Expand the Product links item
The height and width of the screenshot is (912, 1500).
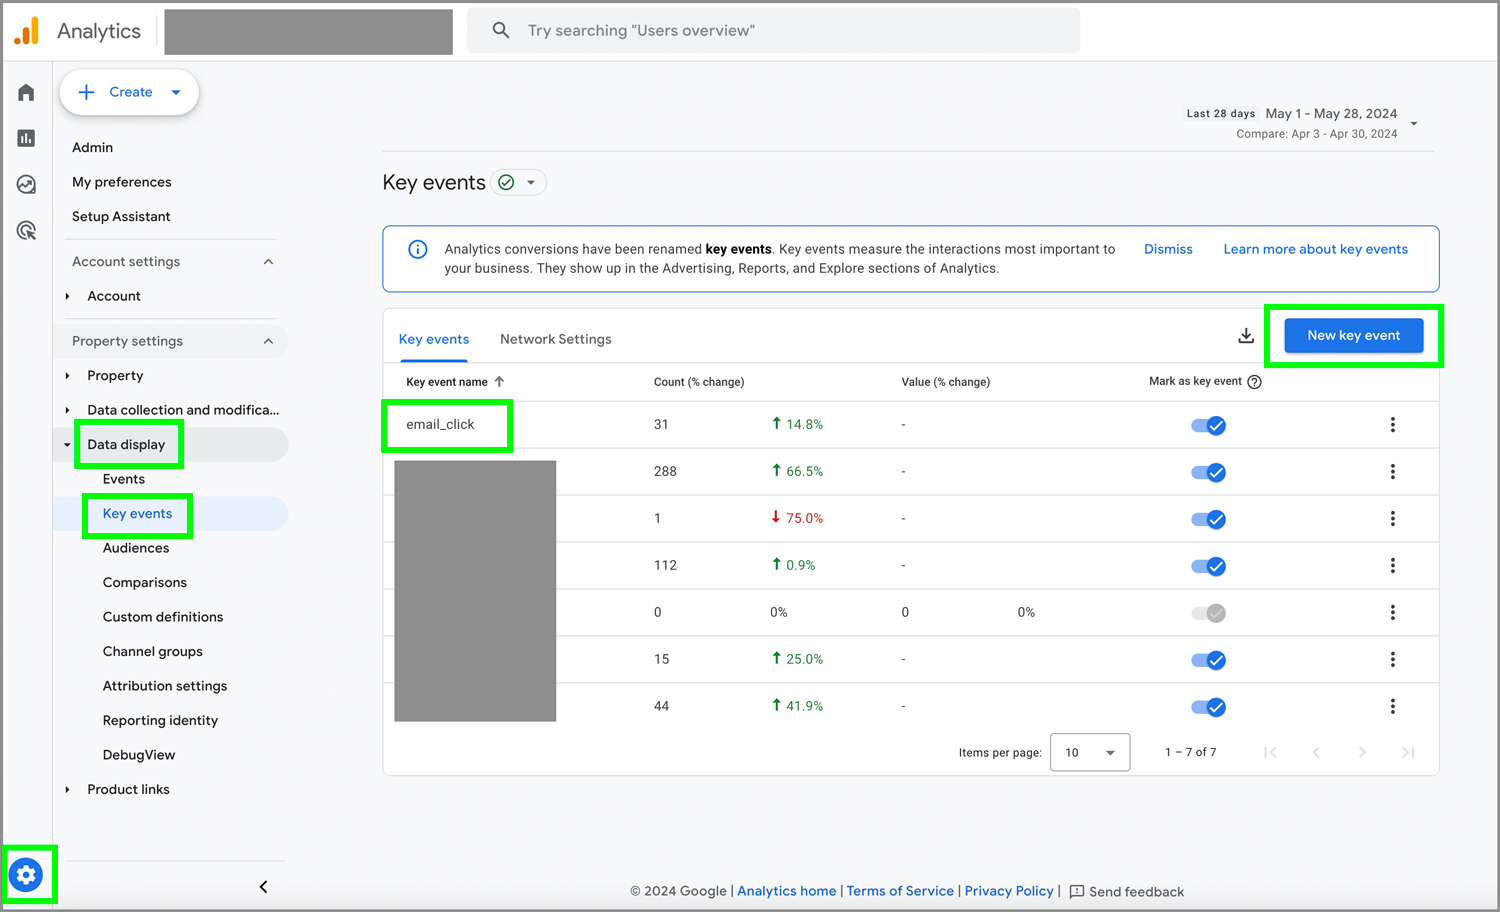tap(67, 790)
